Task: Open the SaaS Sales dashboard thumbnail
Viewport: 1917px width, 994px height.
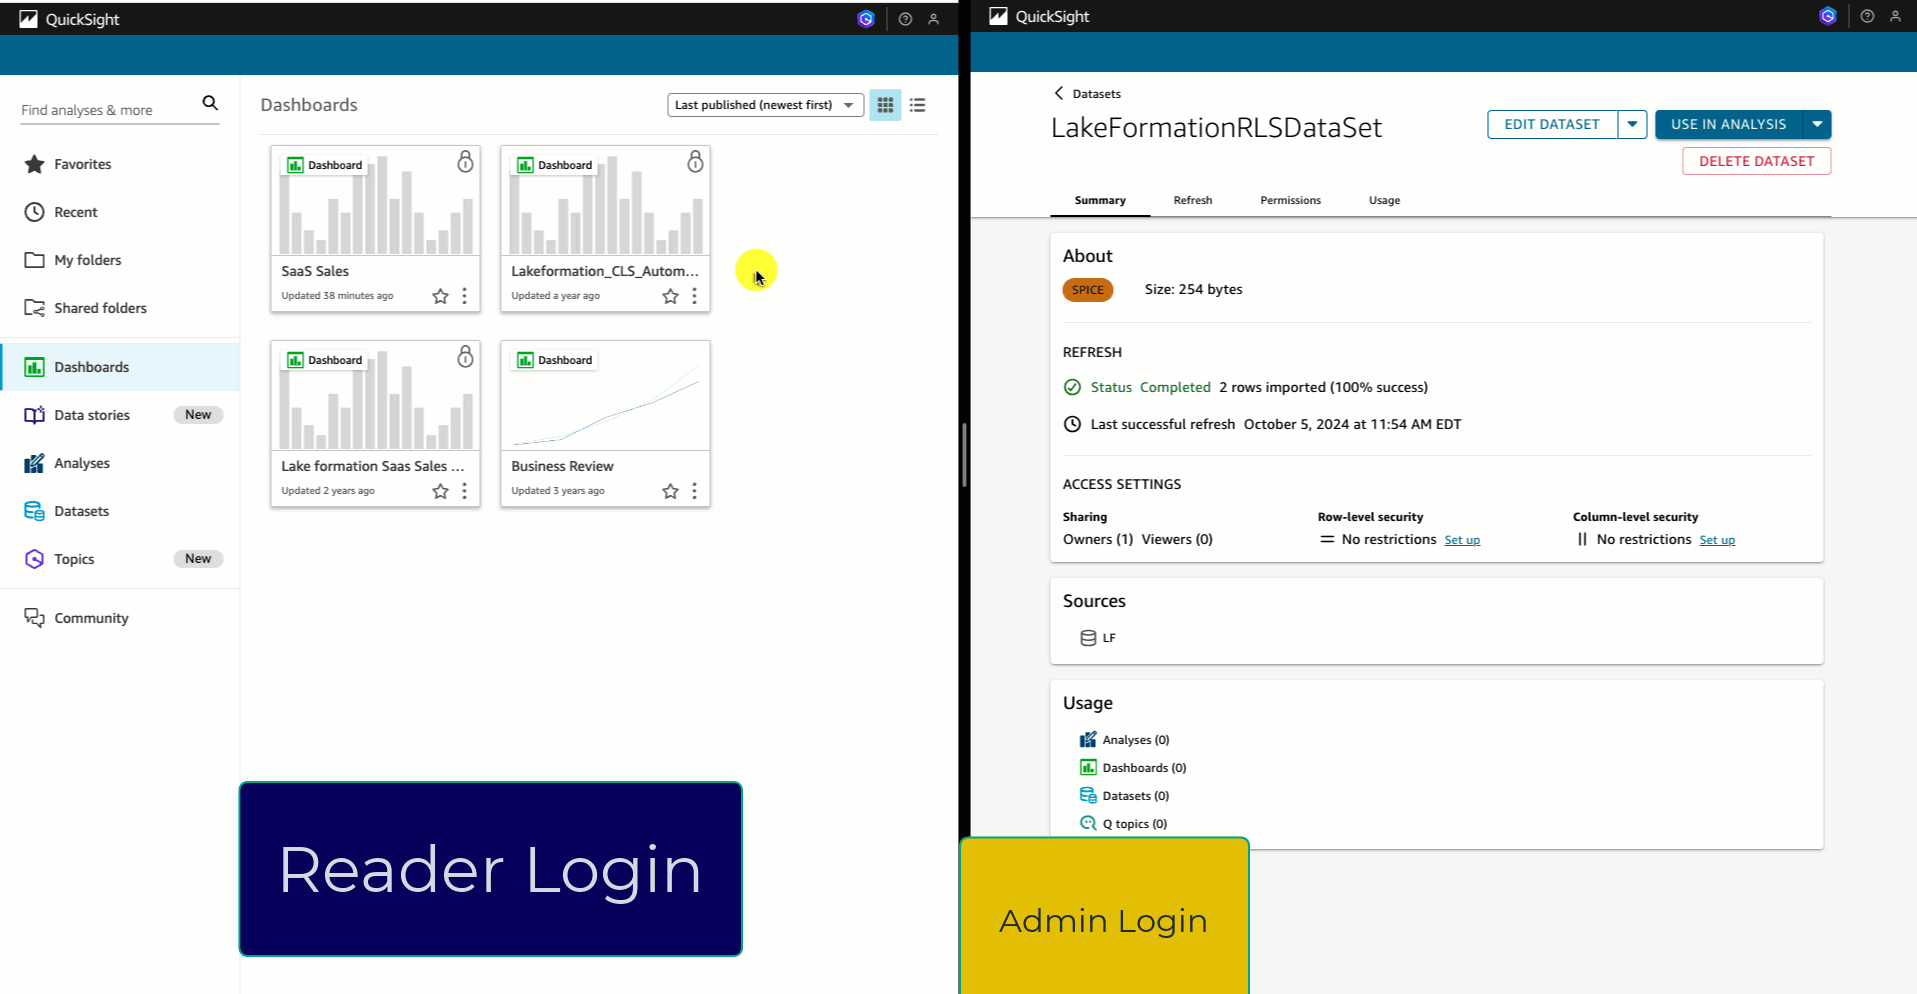Action: tap(375, 202)
